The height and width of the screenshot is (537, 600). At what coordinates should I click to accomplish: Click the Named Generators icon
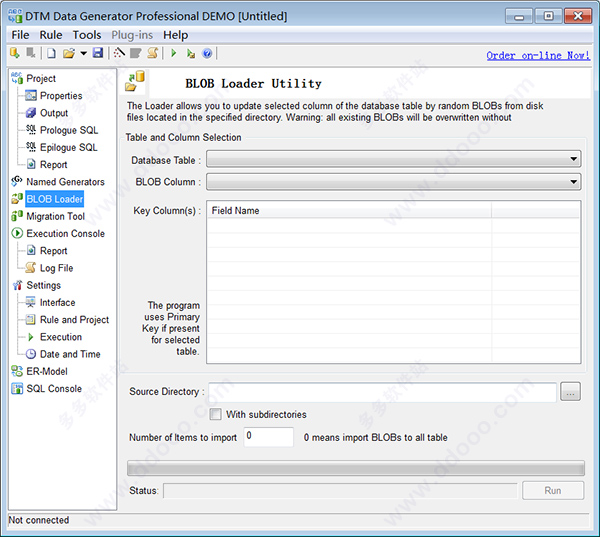coord(17,181)
